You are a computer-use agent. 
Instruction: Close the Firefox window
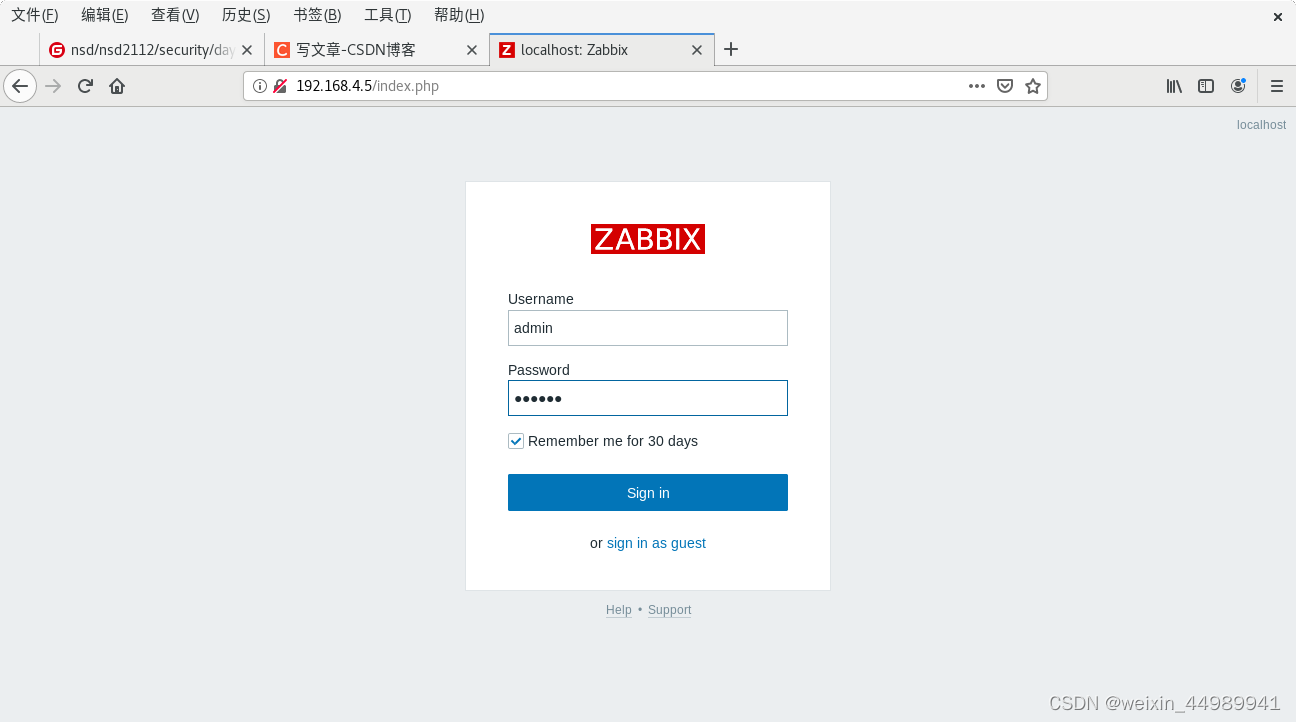(x=1278, y=16)
